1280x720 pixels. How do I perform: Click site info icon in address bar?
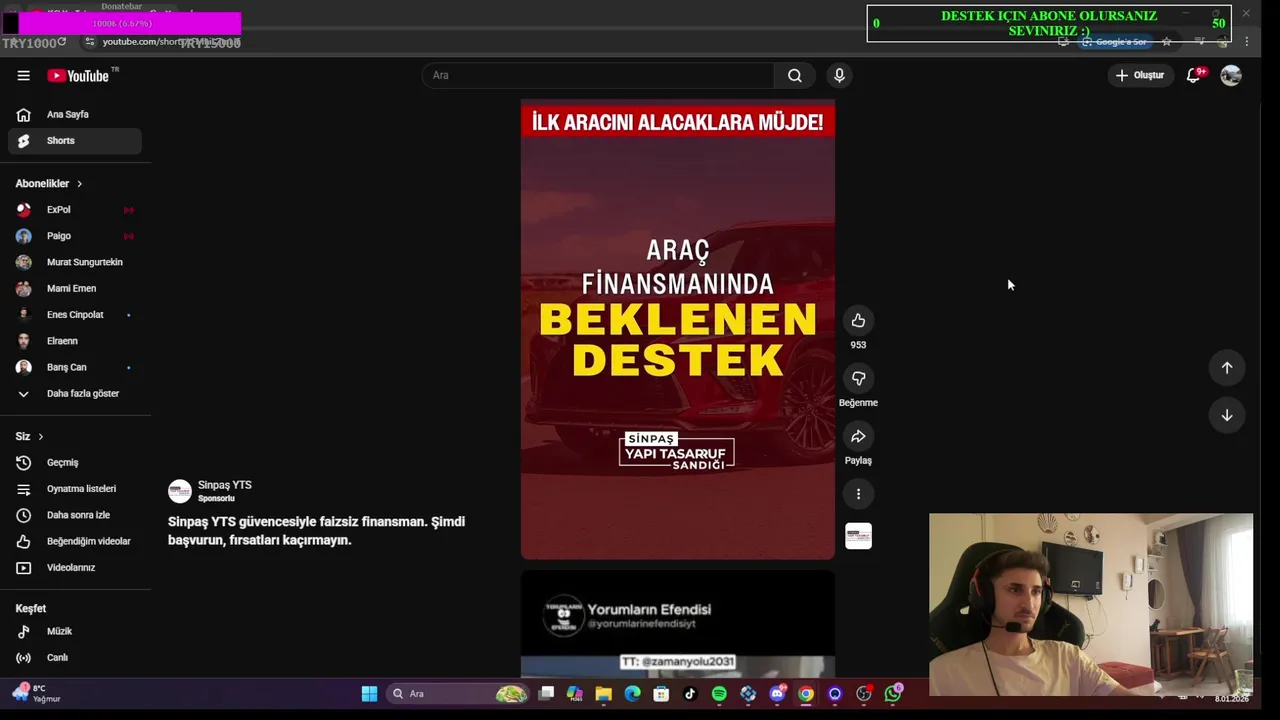tap(89, 42)
